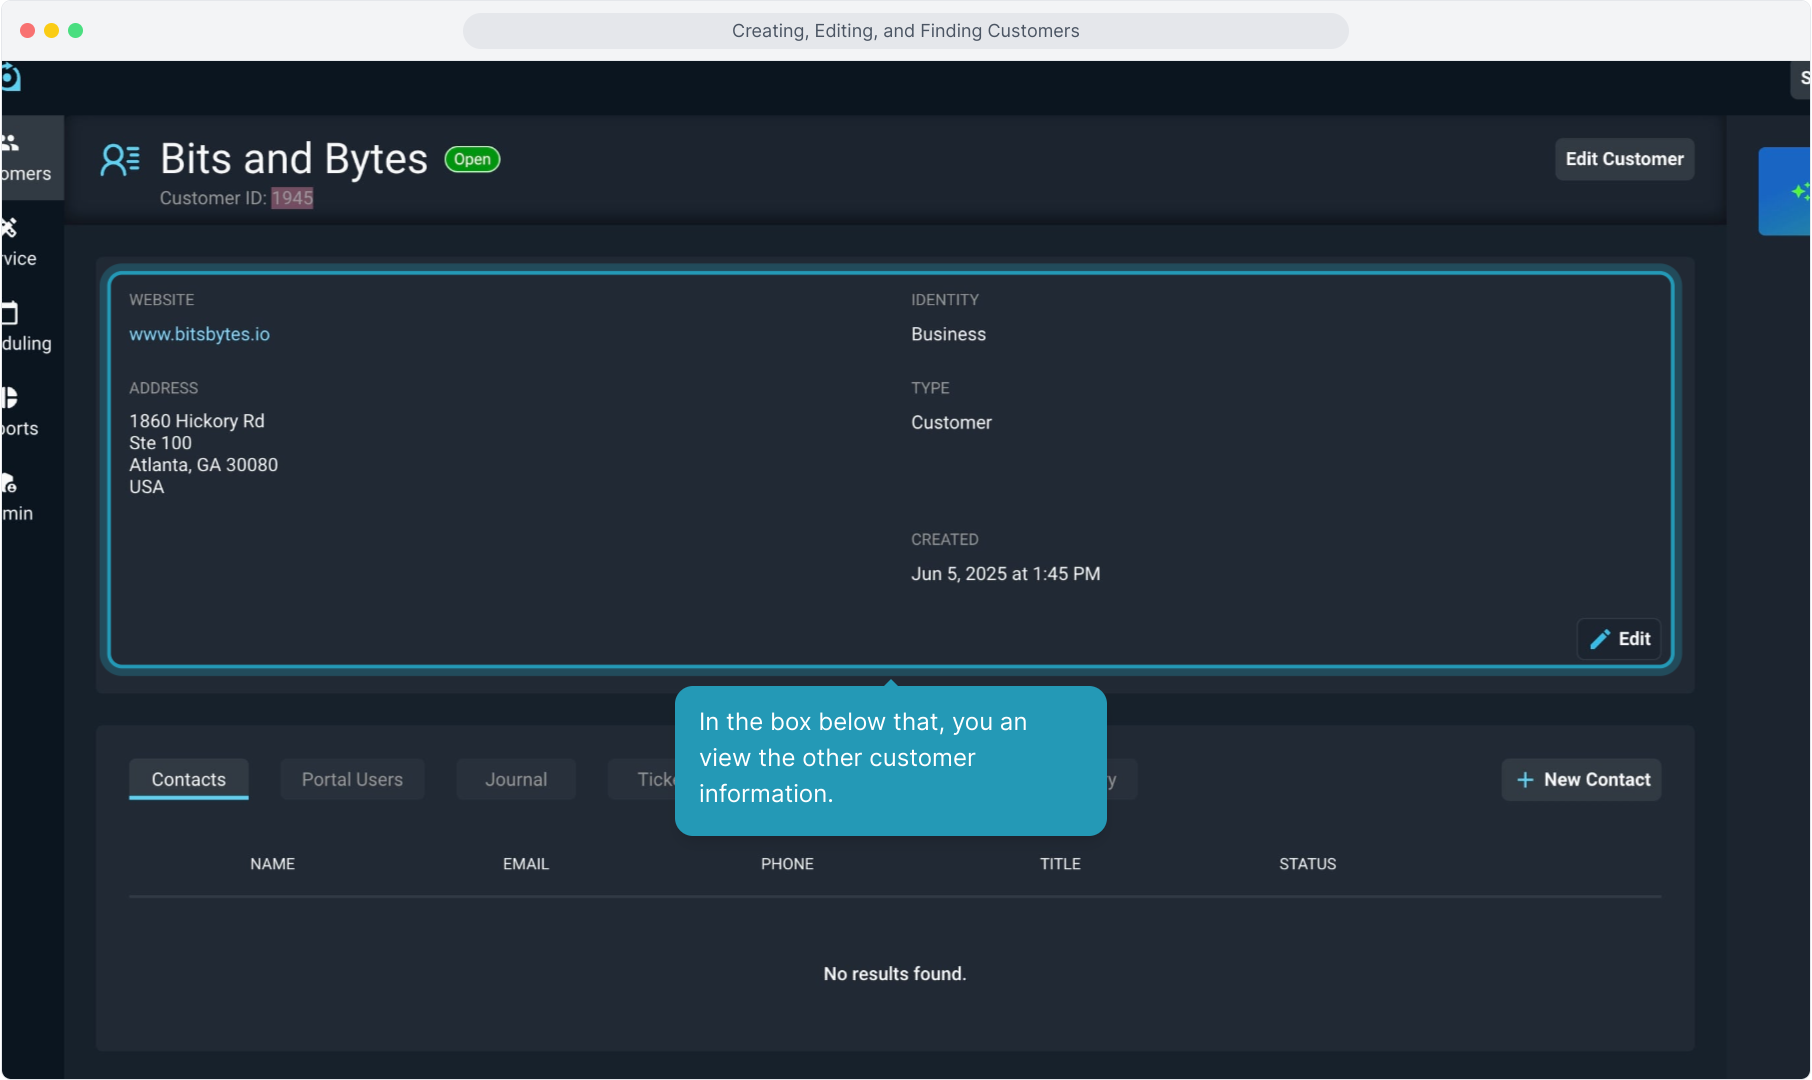Viewport: 1812px width, 1080px height.
Task: Switch to the Journal tab
Action: pos(515,780)
